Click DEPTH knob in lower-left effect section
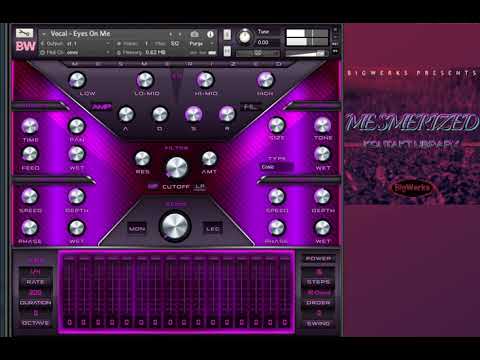 (77, 196)
